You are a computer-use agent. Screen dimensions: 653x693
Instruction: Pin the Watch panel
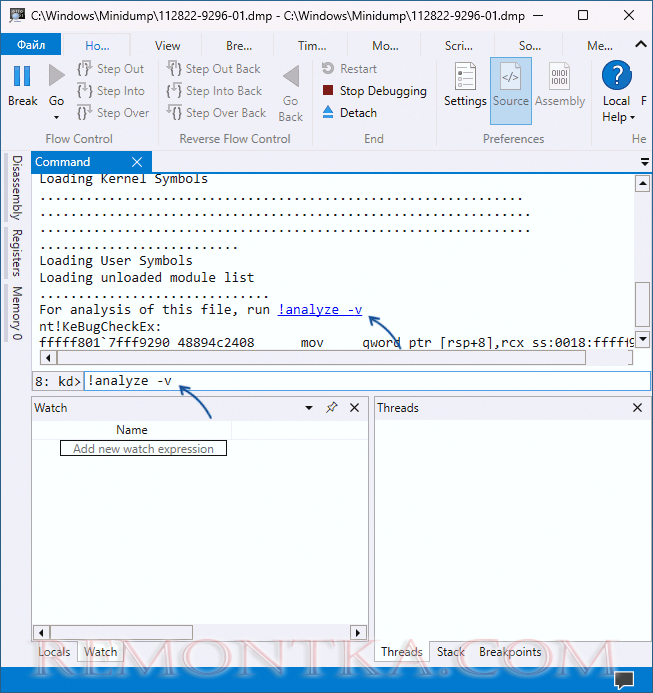click(x=332, y=407)
